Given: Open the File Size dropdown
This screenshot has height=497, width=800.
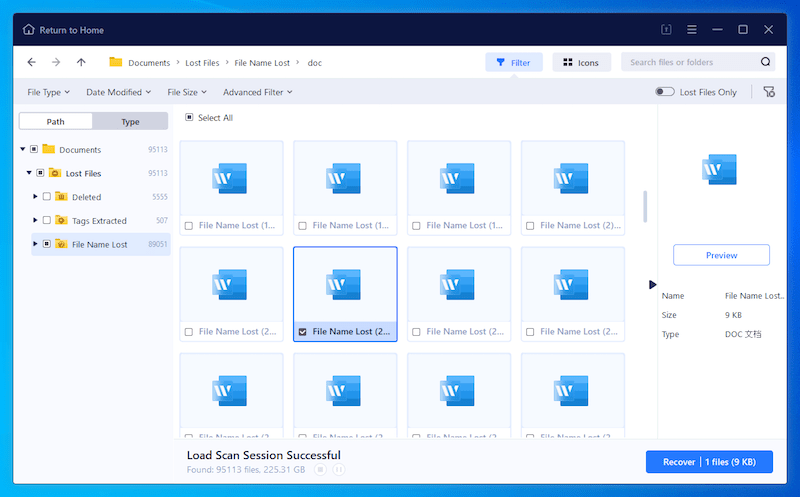Looking at the screenshot, I should click(x=187, y=92).
